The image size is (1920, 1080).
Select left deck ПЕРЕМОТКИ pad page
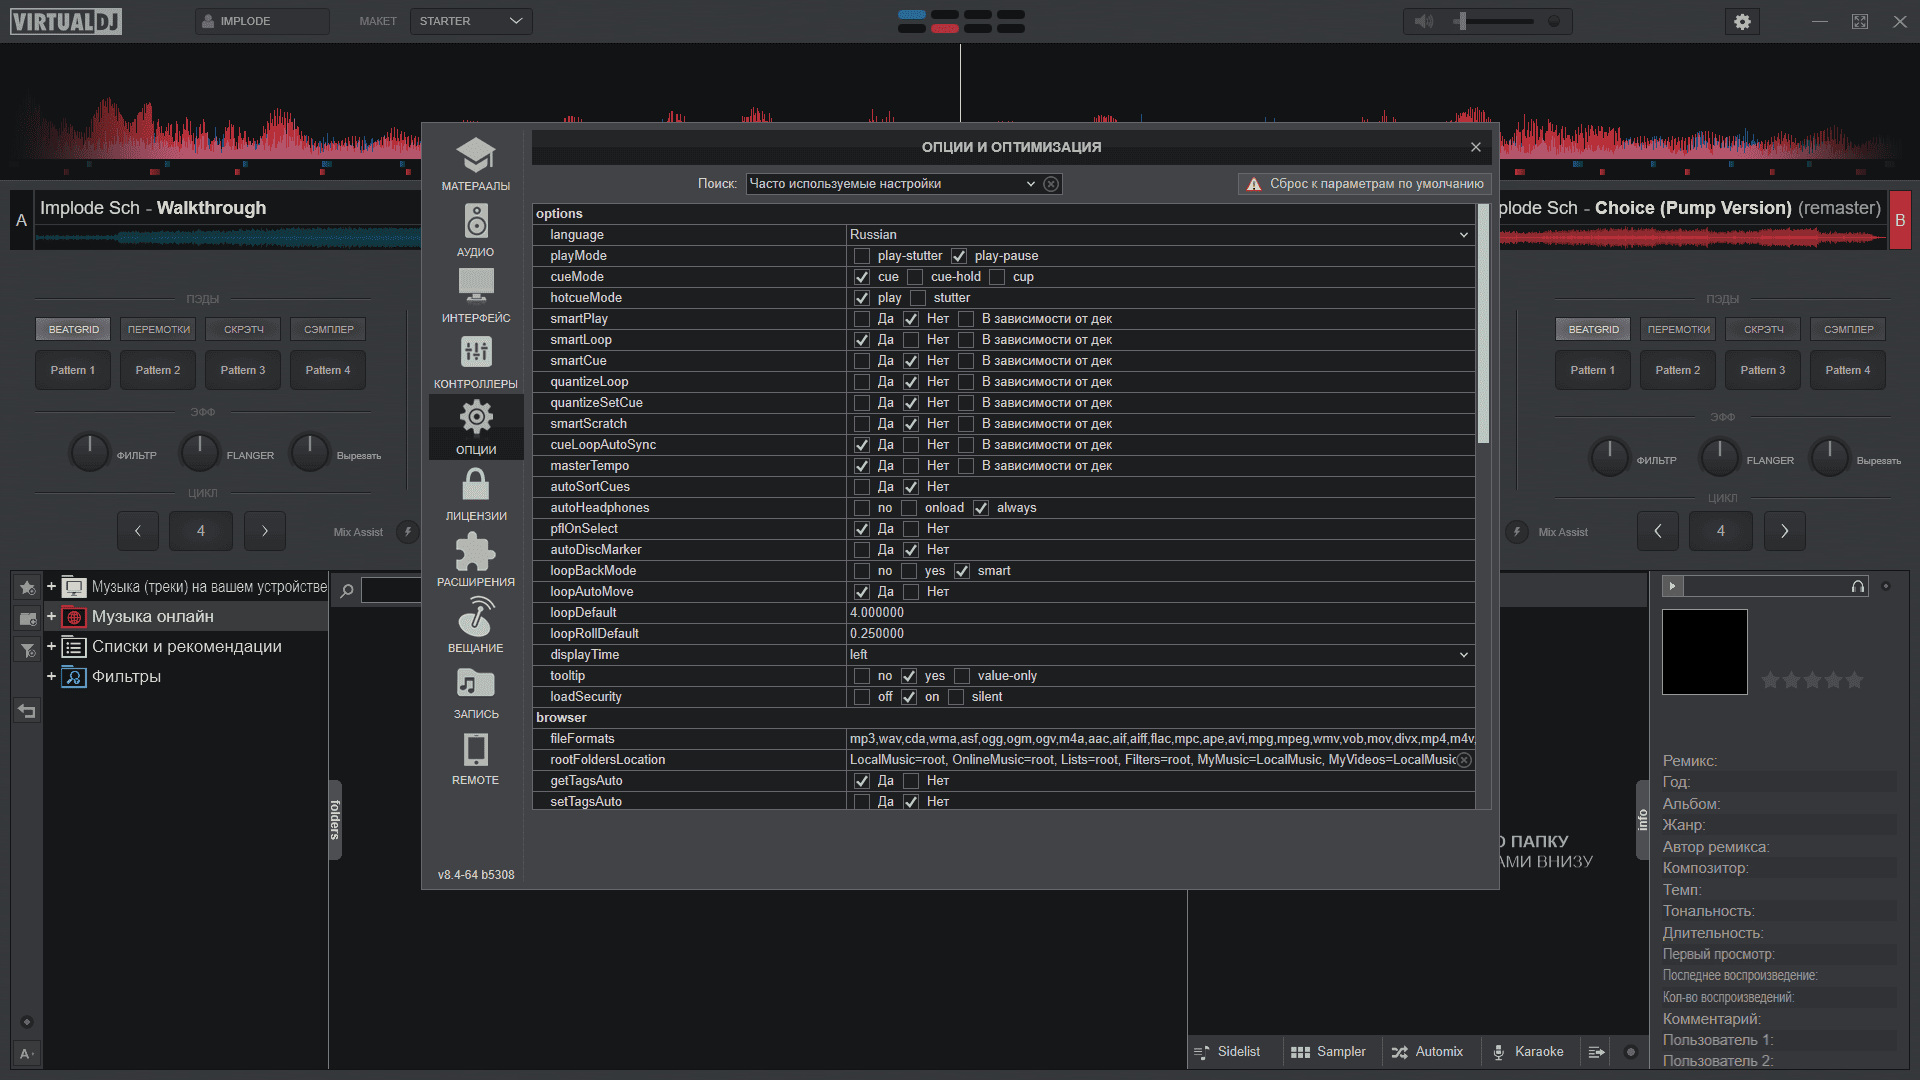pos(159,329)
